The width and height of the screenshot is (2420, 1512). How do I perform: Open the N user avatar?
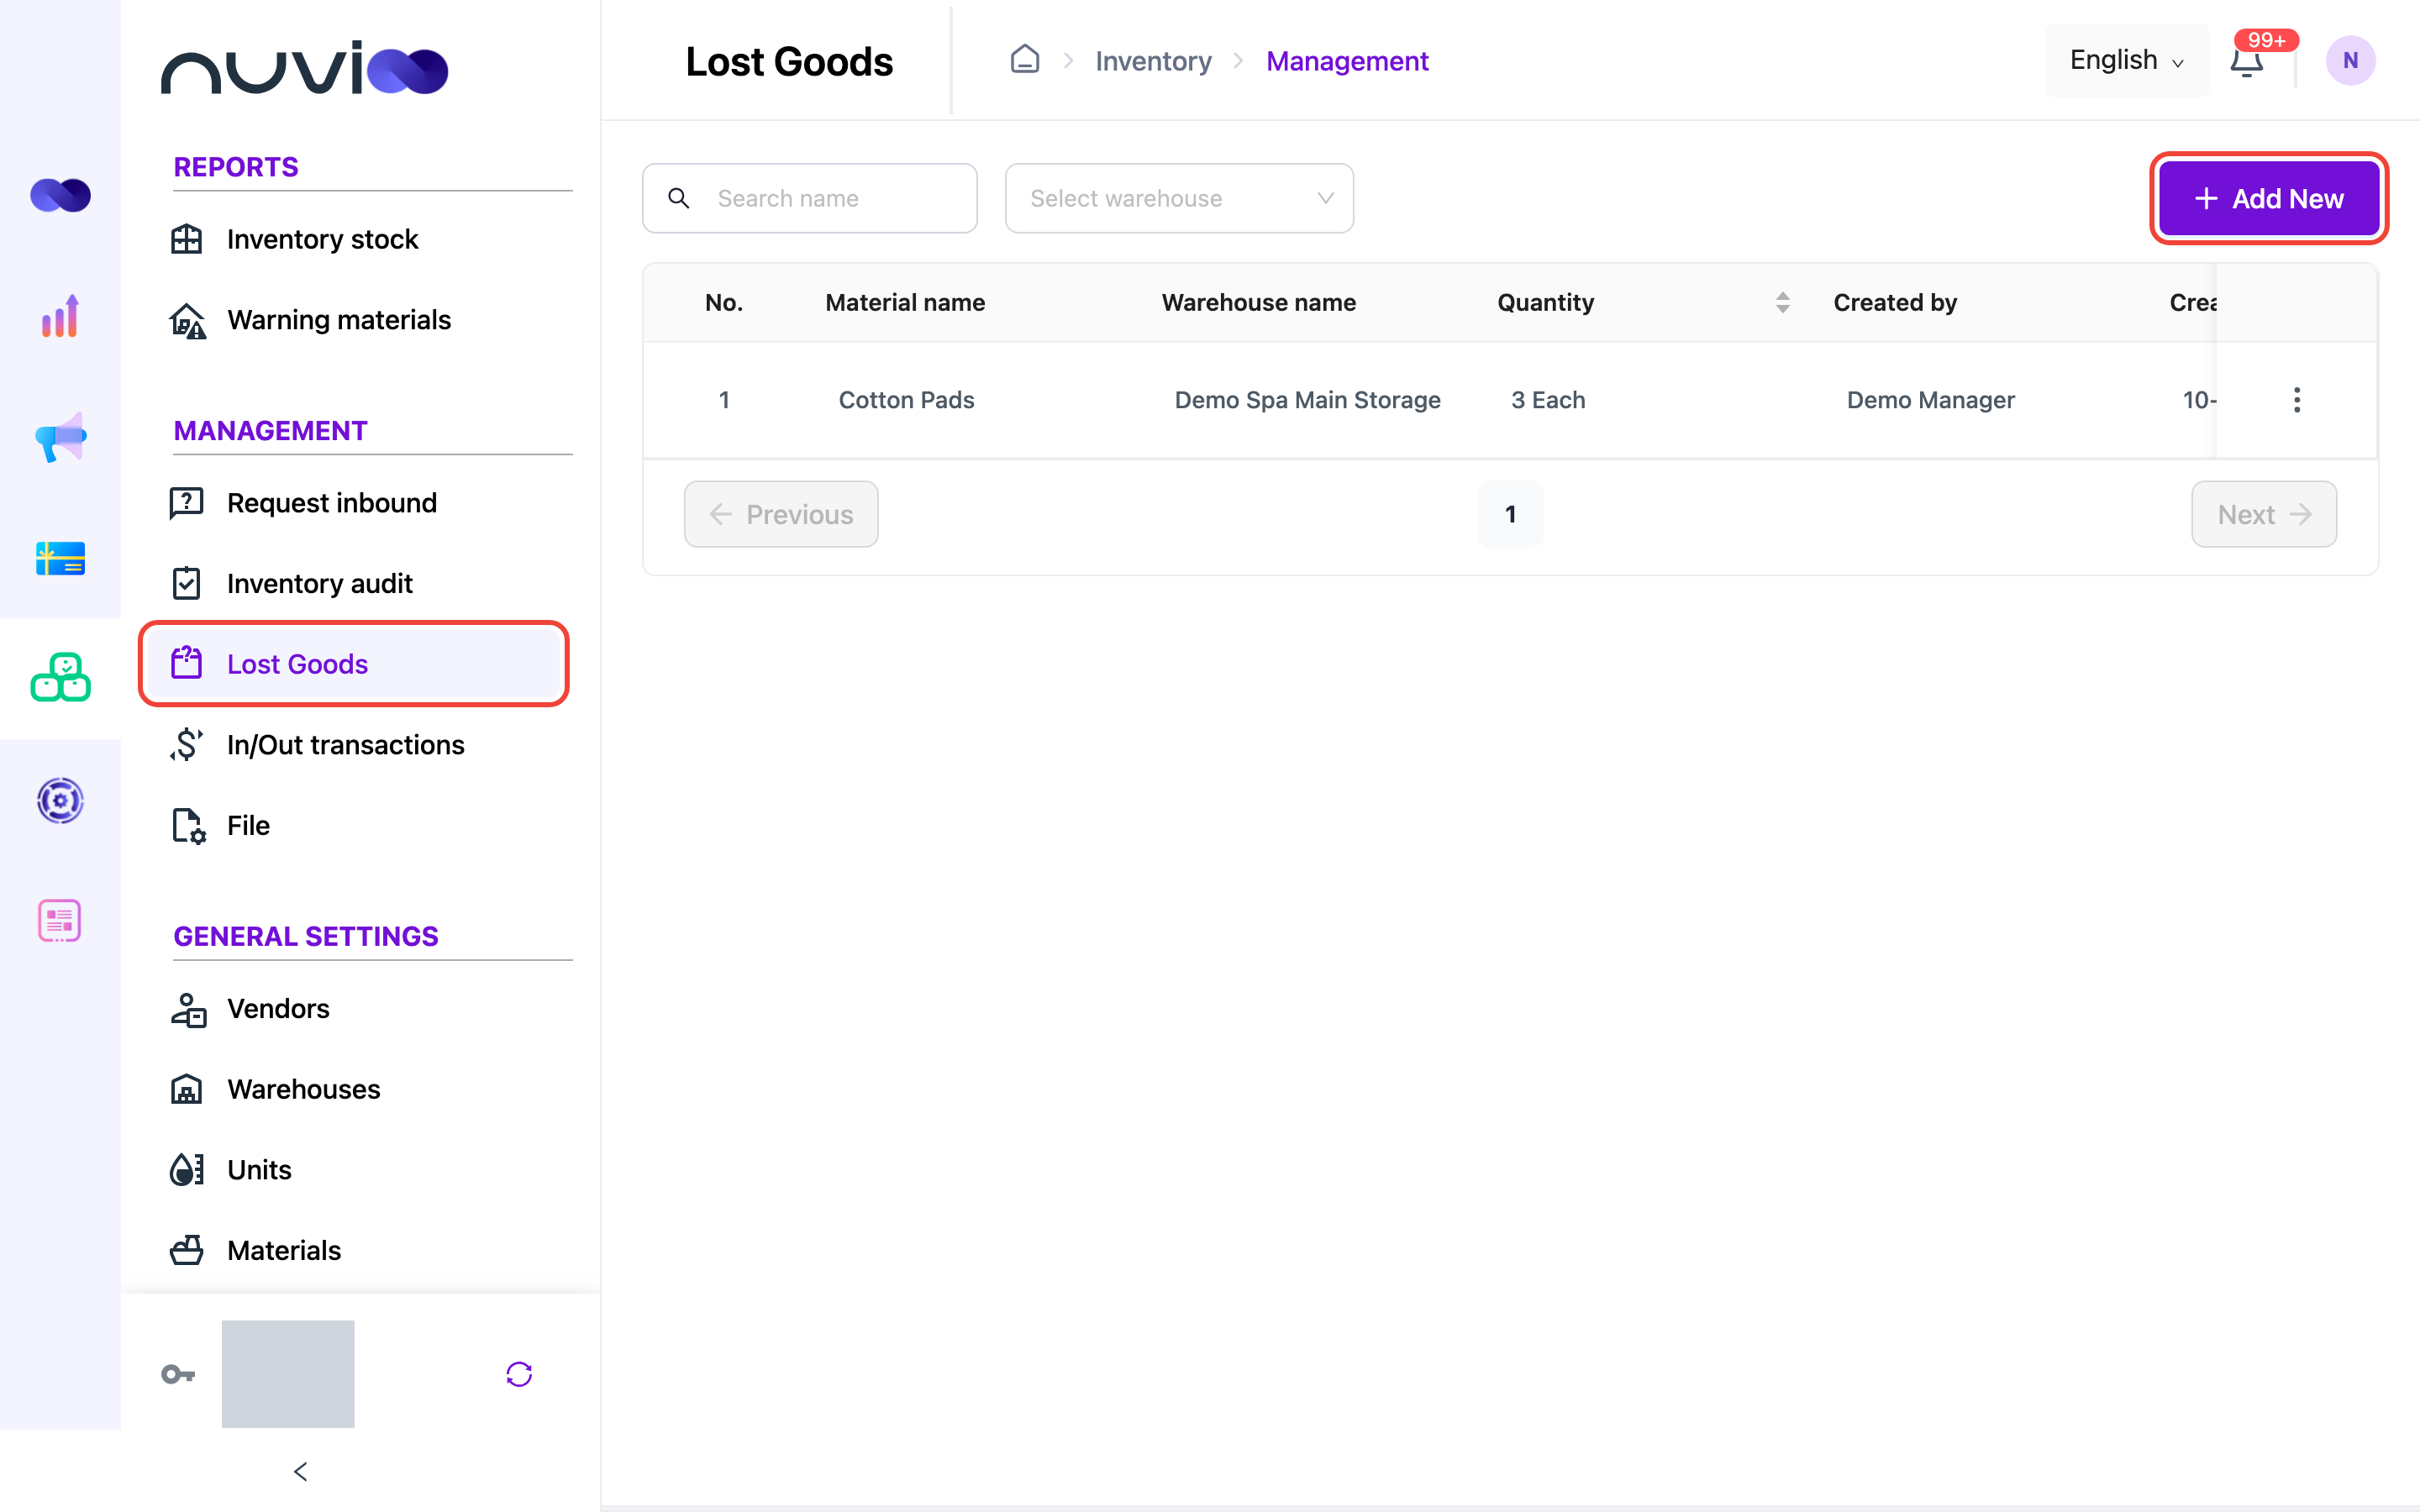[2350, 61]
